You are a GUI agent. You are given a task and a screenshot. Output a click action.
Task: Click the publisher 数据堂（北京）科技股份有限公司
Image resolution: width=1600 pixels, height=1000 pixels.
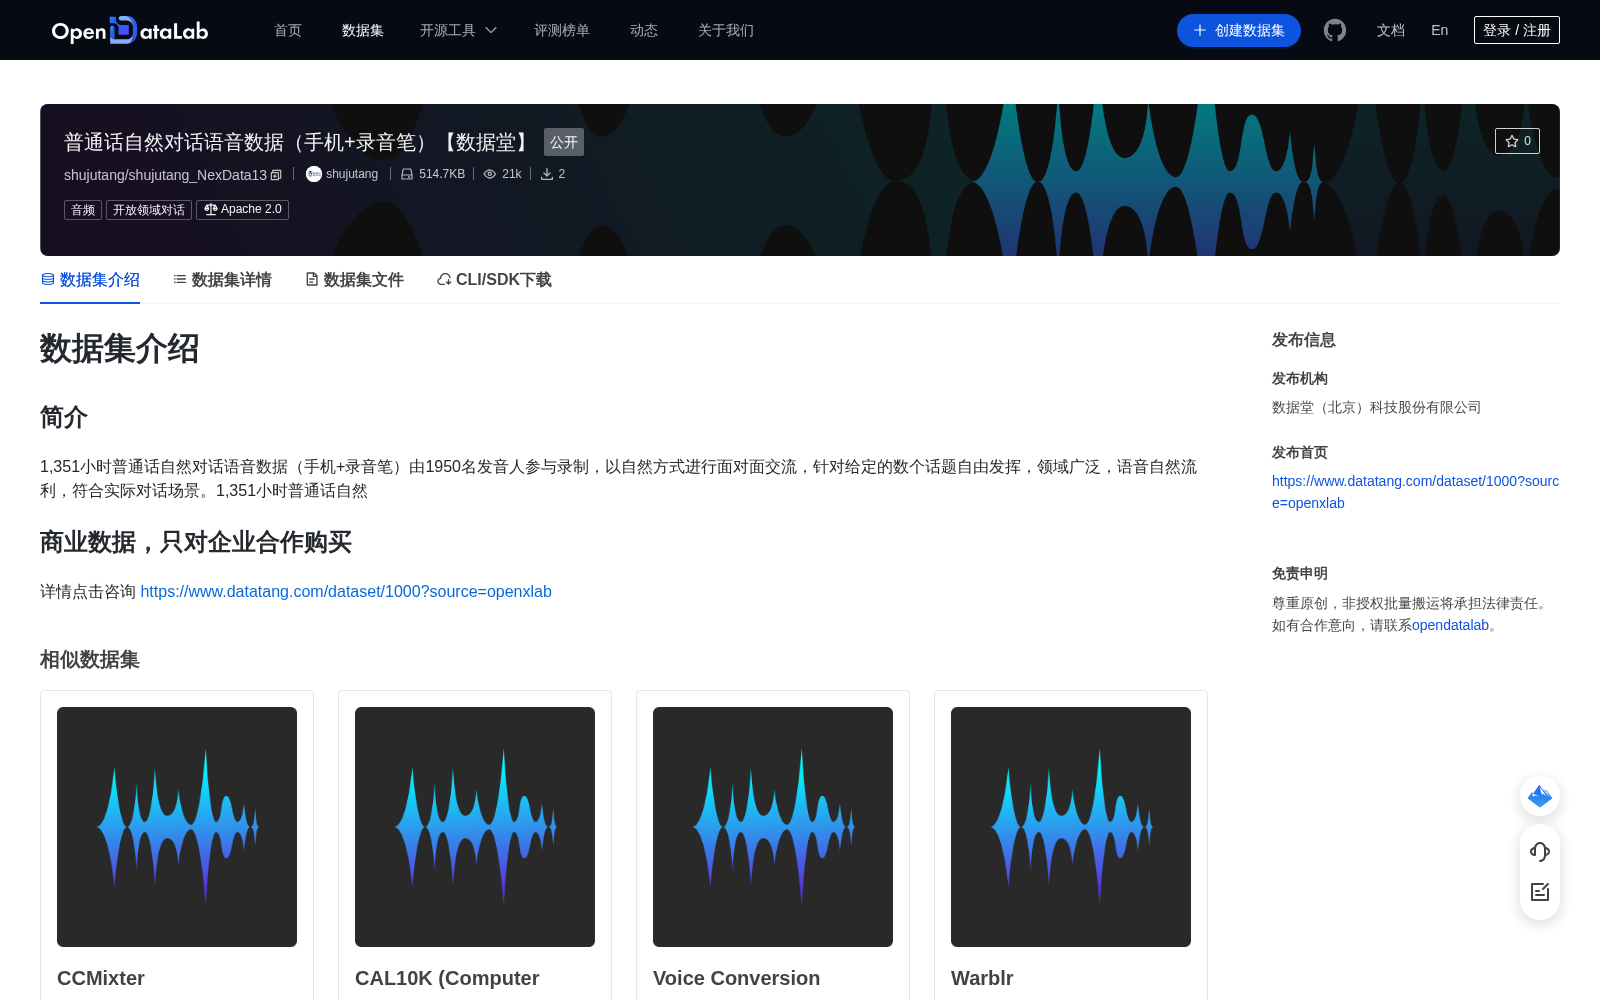(x=1376, y=408)
